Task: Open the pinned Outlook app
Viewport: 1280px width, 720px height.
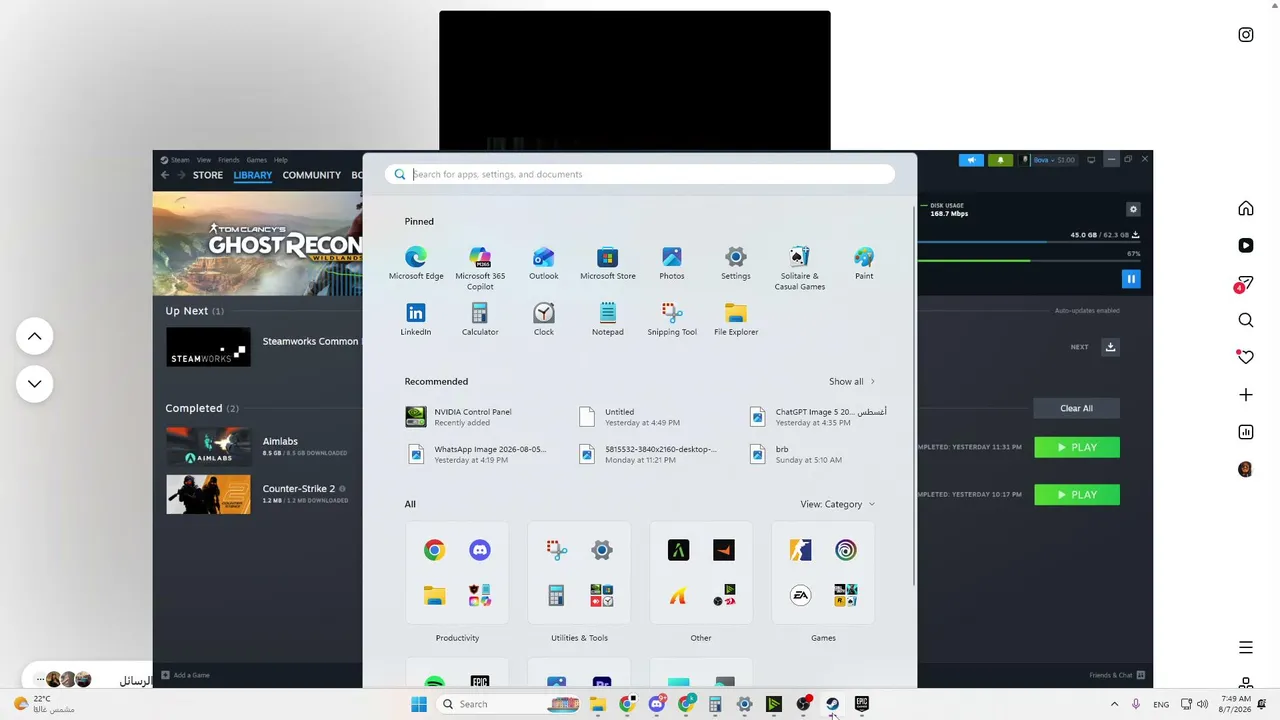Action: click(544, 263)
